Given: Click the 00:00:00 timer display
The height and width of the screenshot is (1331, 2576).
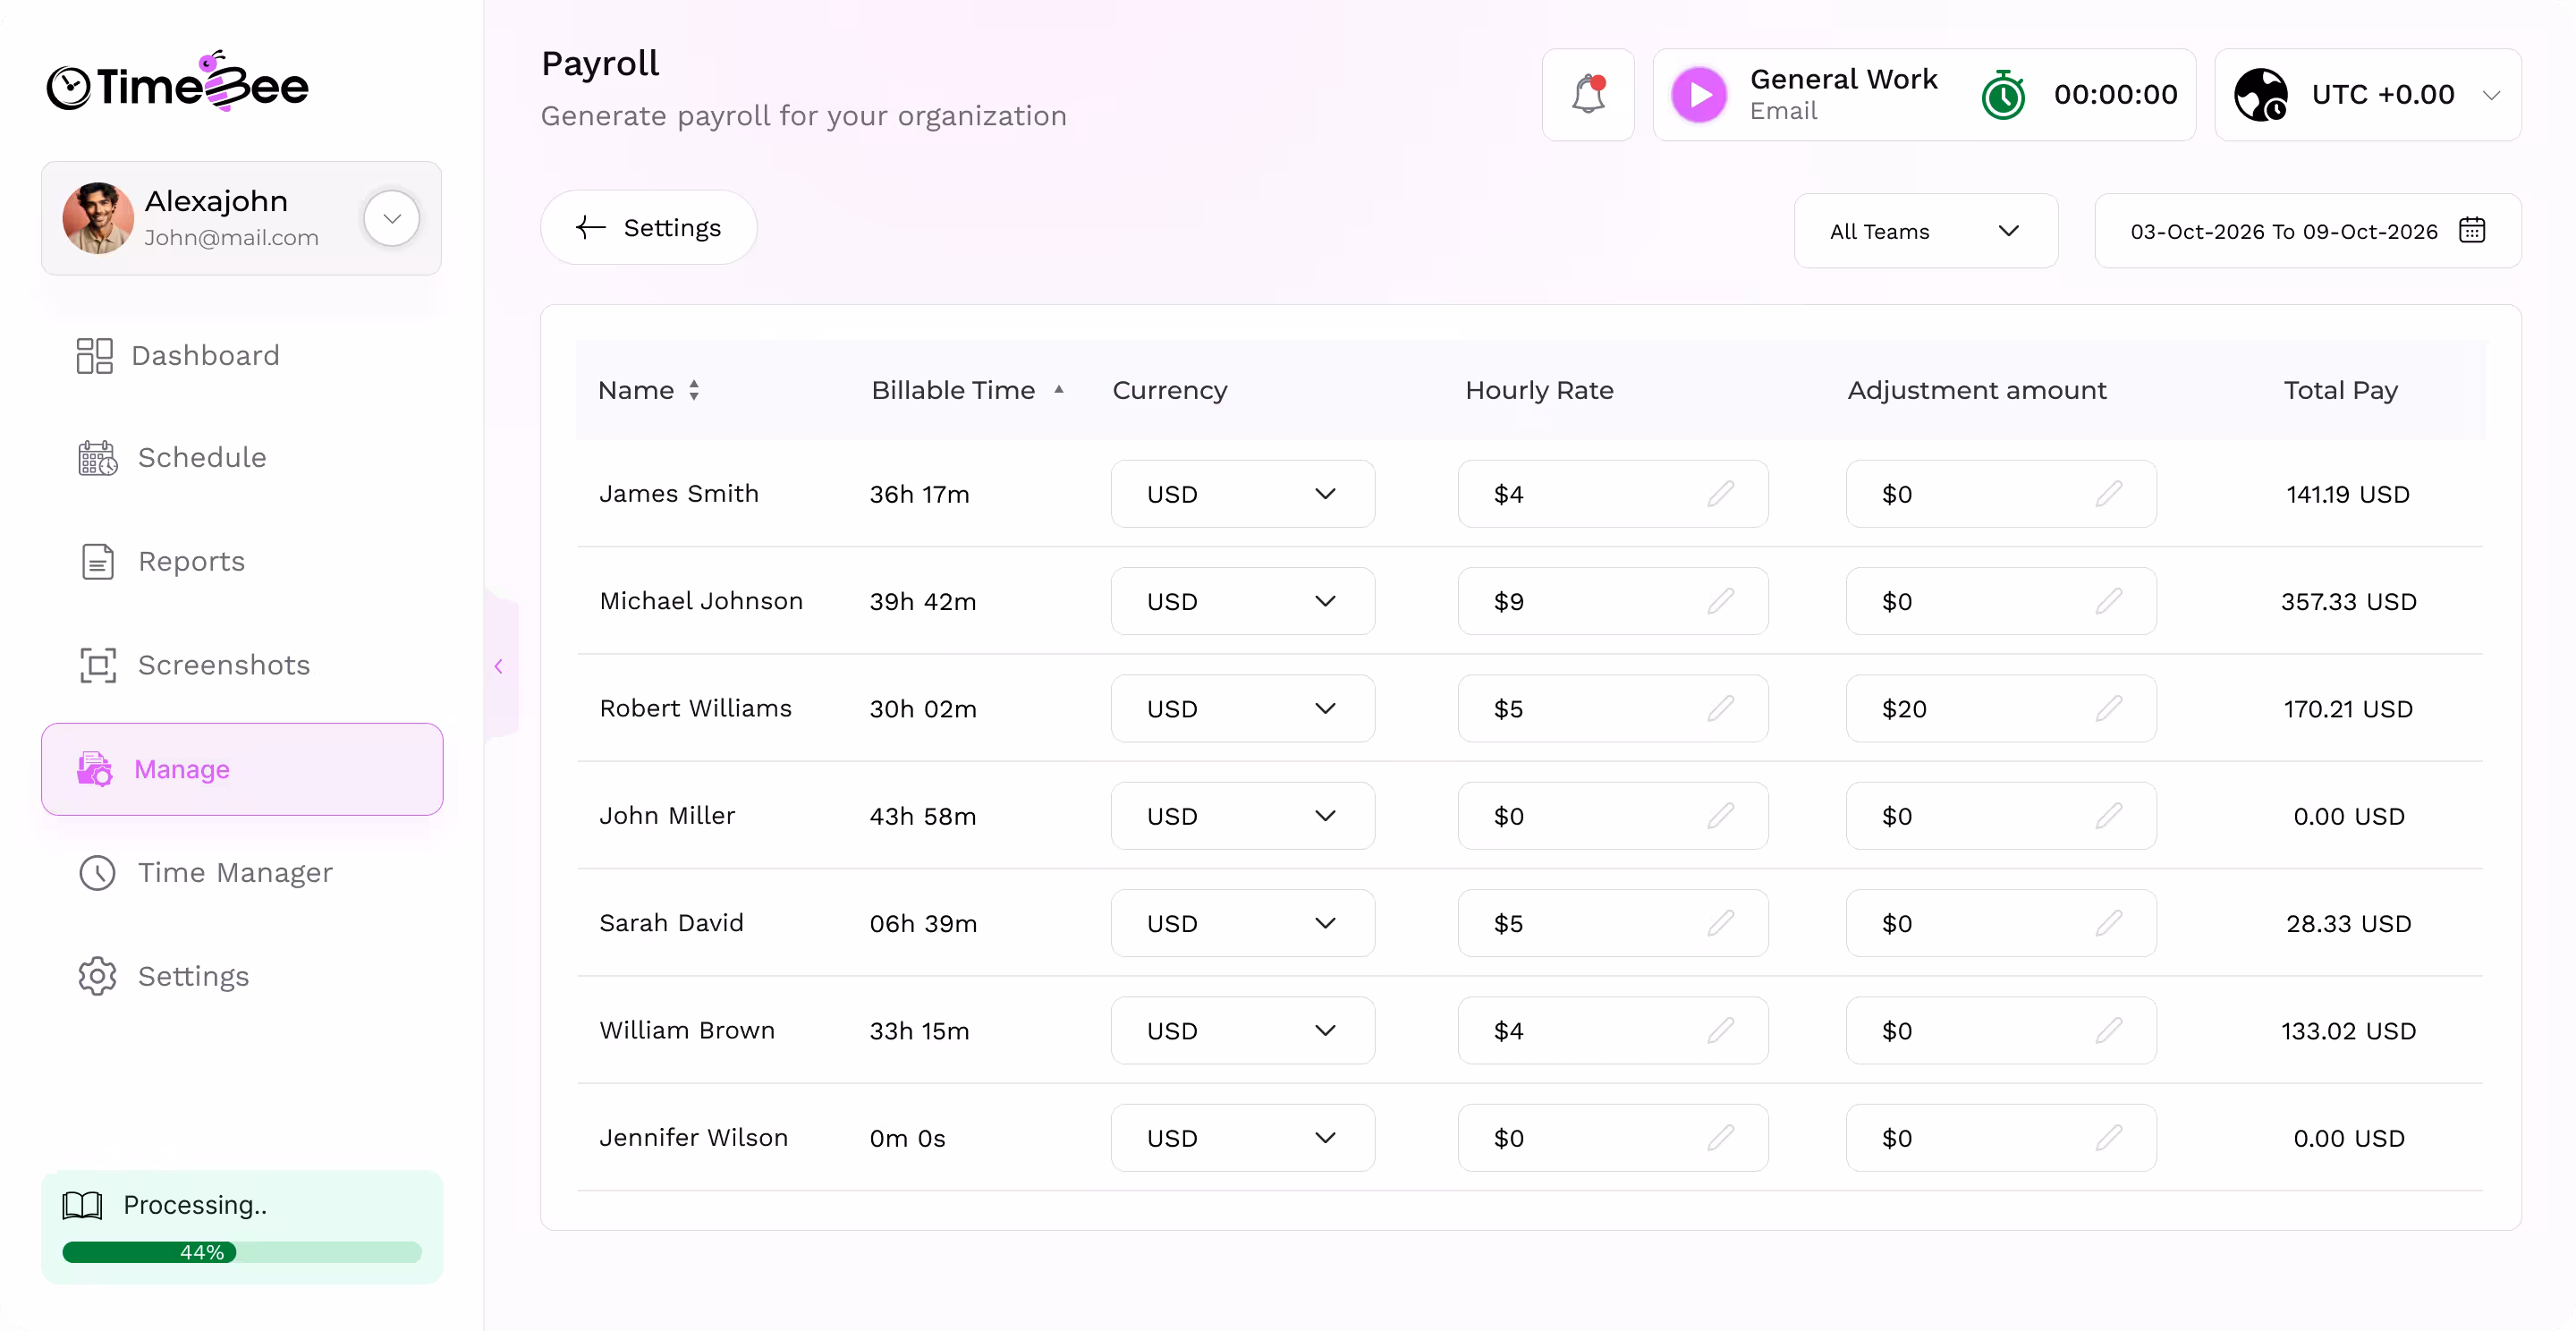Looking at the screenshot, I should point(2115,94).
